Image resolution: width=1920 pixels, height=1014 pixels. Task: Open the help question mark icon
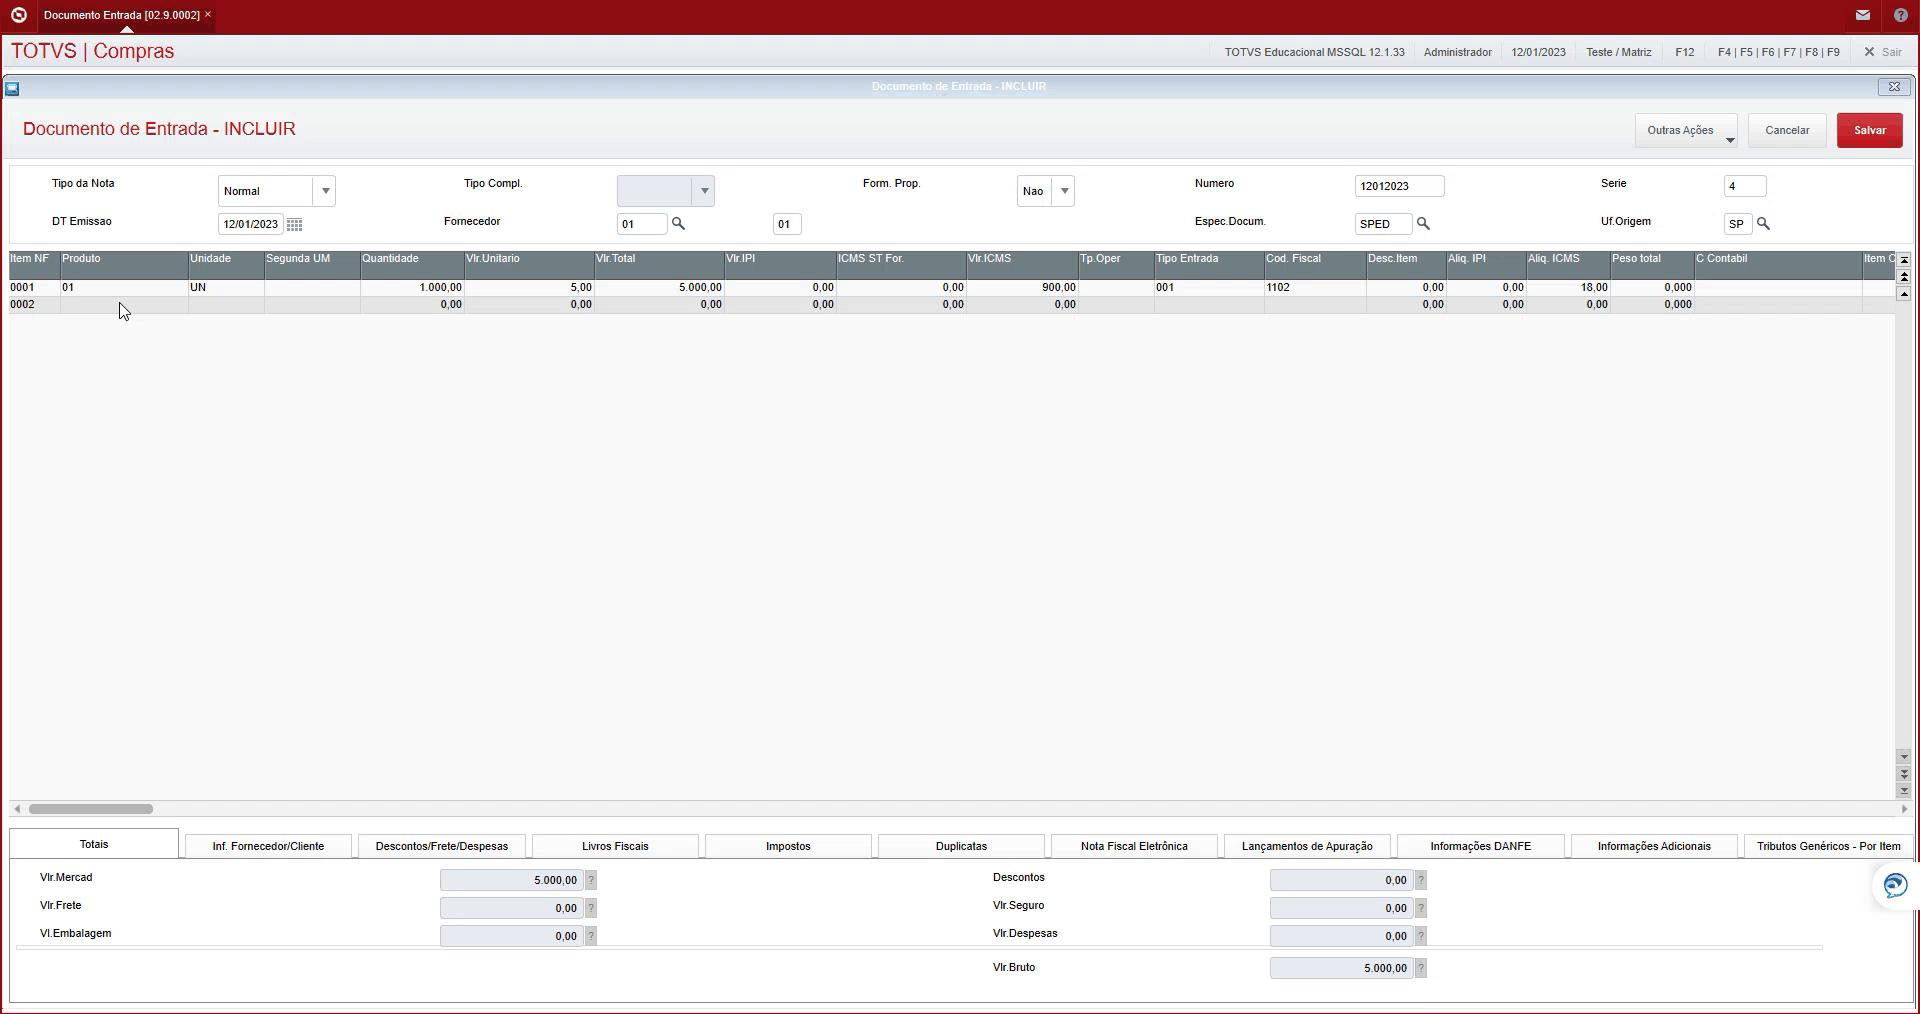[1901, 15]
